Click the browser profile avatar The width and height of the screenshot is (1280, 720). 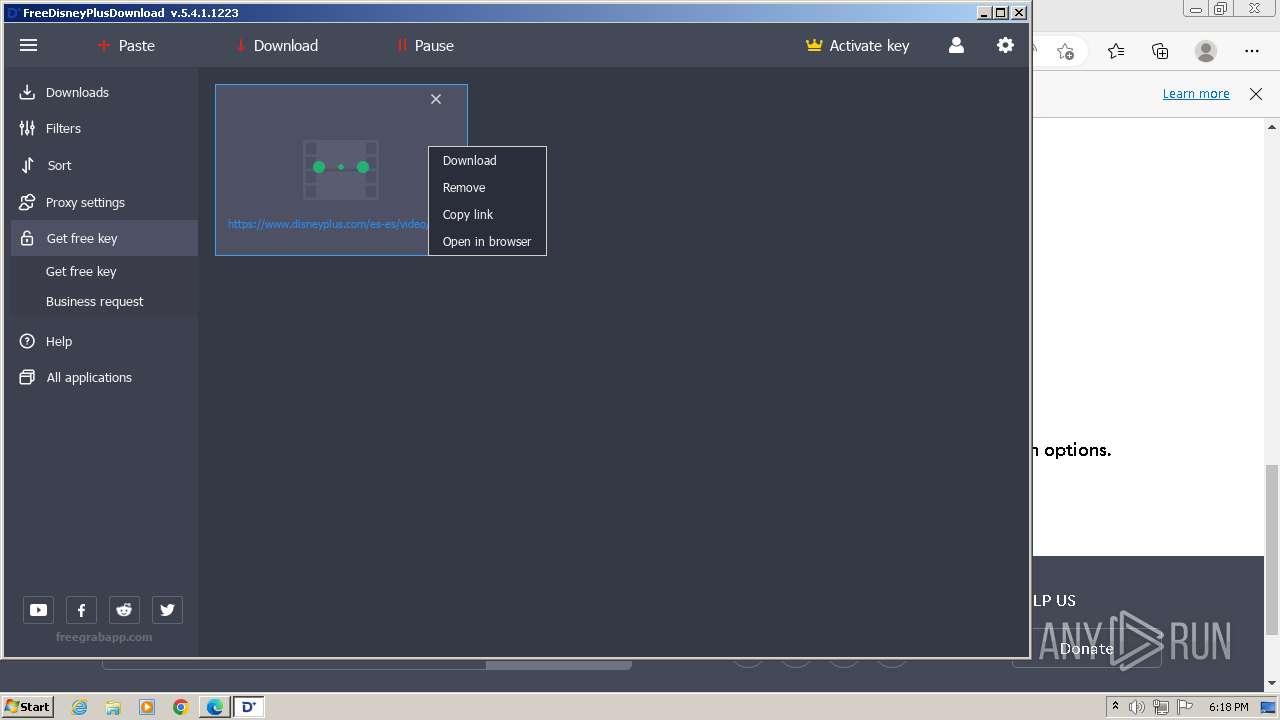tap(1206, 50)
